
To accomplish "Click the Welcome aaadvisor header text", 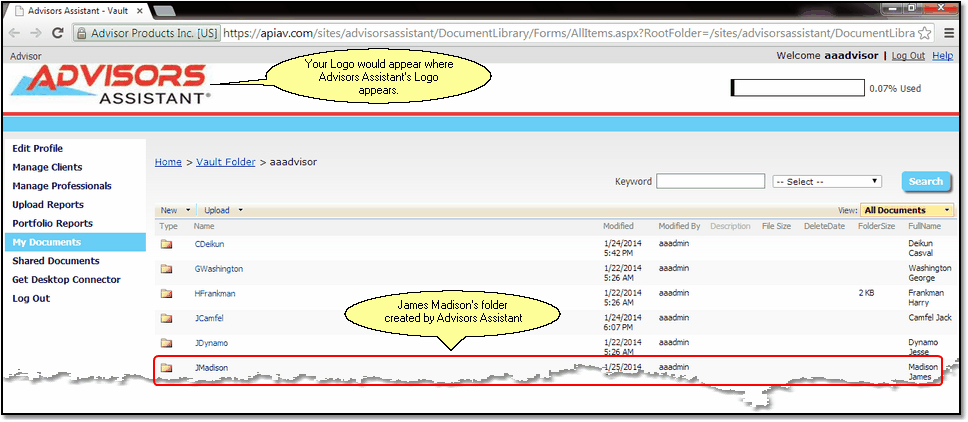I will (x=827, y=56).
